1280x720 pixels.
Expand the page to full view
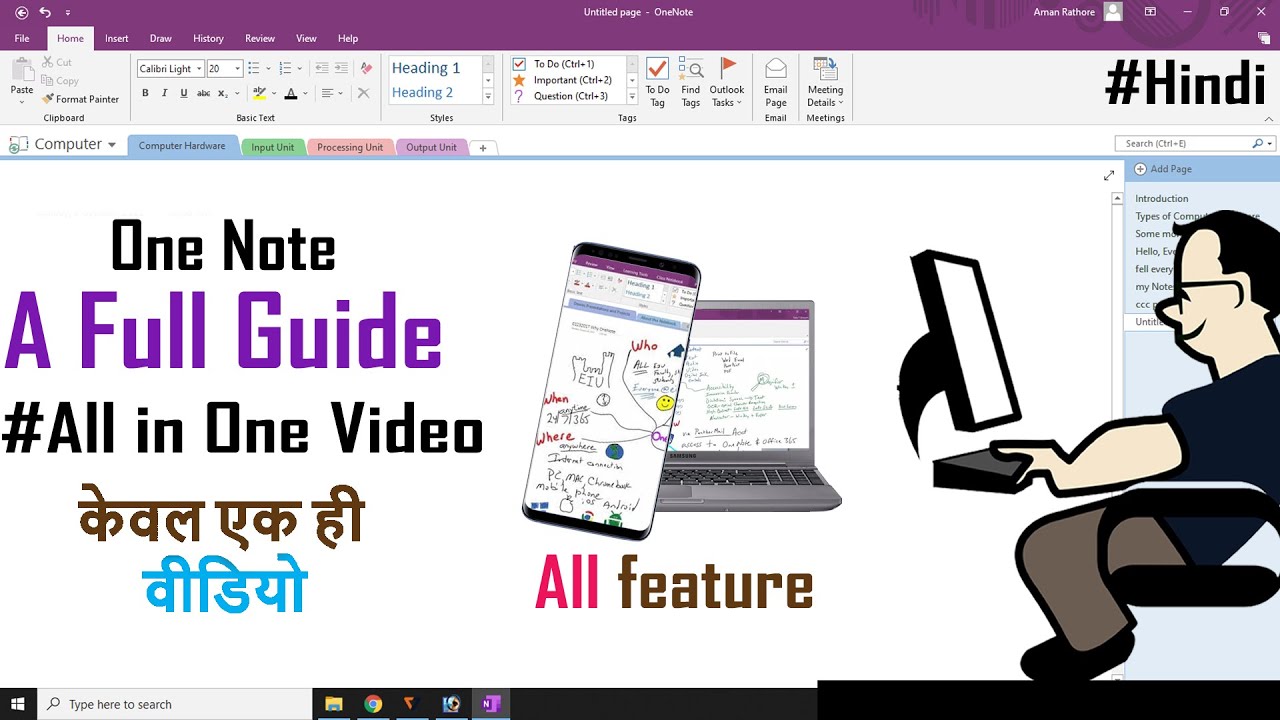tap(1108, 175)
